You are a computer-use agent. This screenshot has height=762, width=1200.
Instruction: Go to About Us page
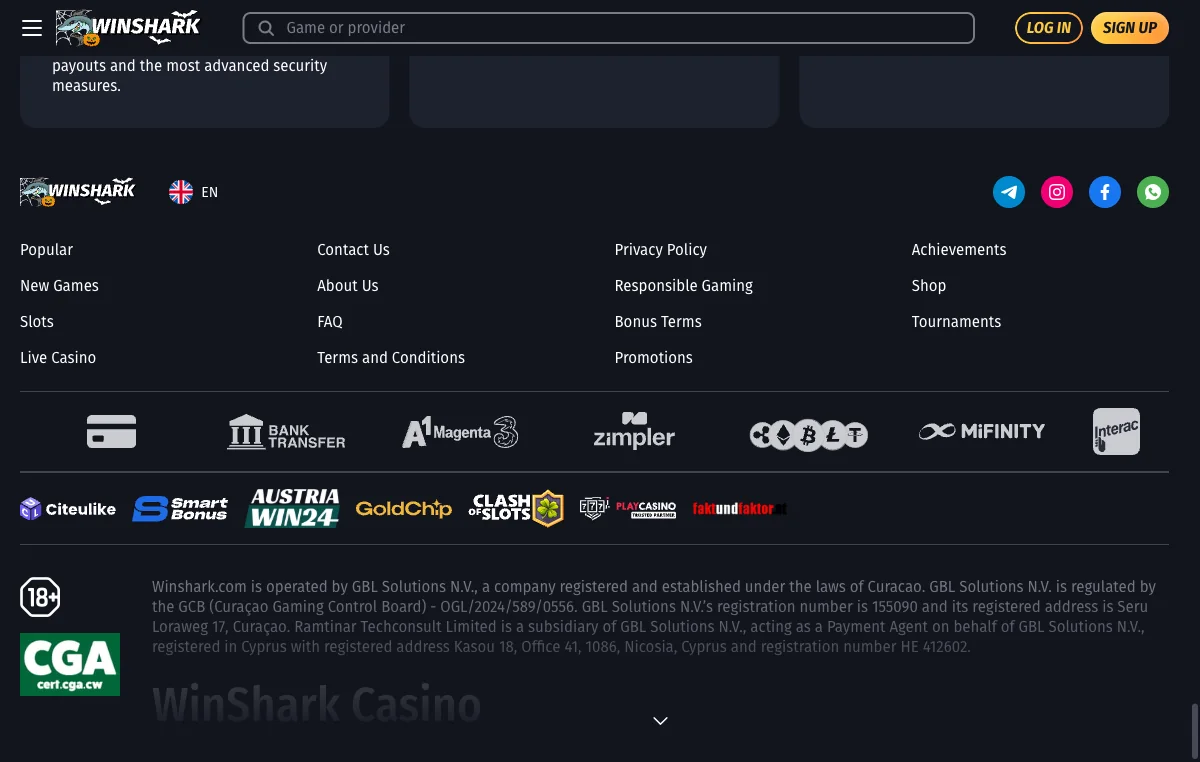tap(348, 286)
